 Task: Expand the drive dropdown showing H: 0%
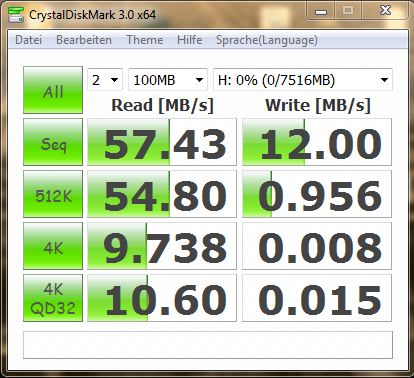click(303, 80)
